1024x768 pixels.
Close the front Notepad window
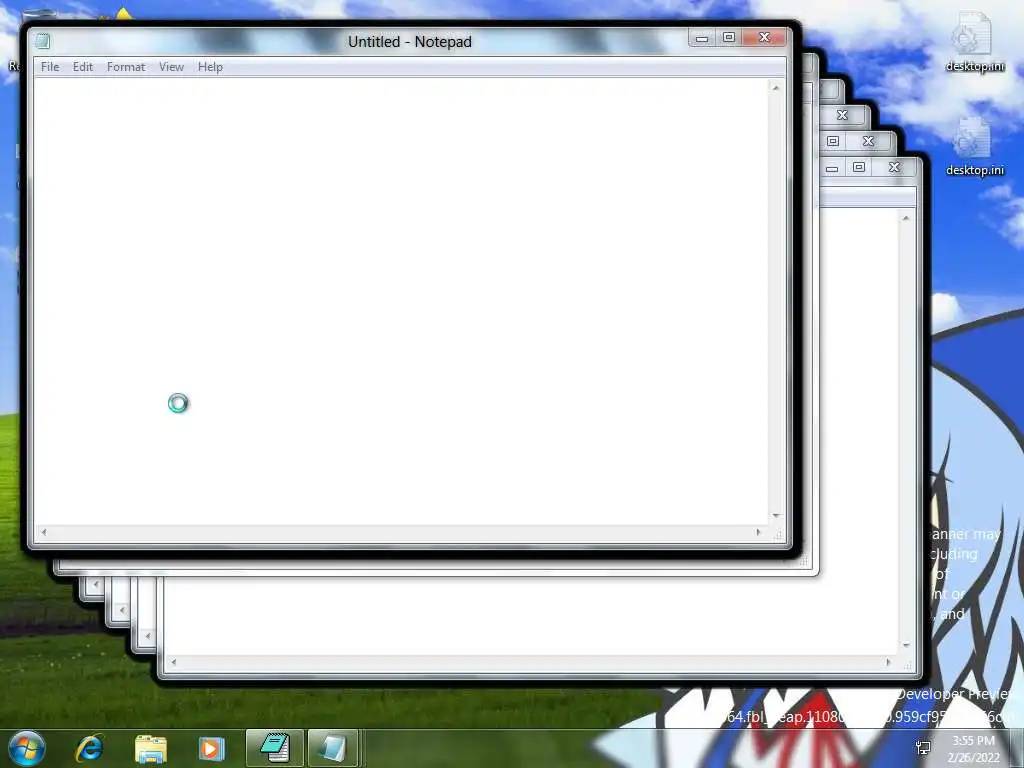[x=764, y=38]
